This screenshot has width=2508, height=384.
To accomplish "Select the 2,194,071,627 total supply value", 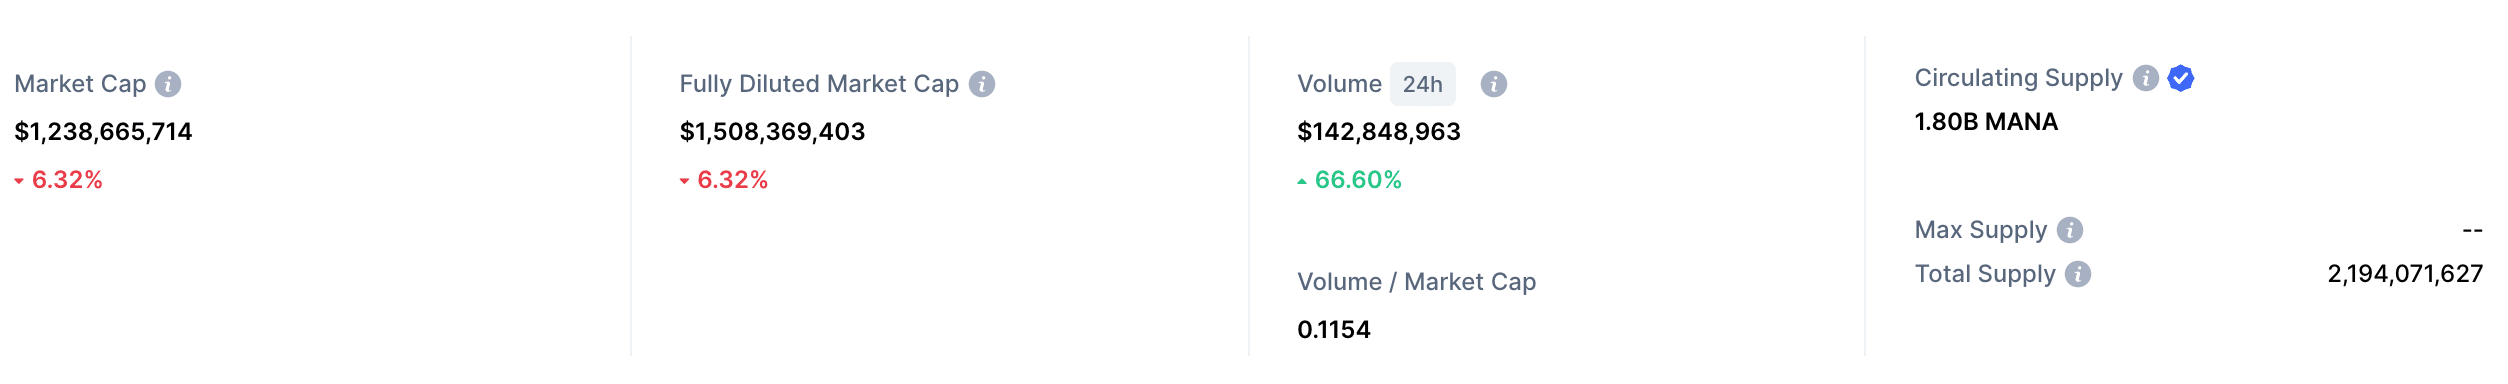I will coord(2405,274).
